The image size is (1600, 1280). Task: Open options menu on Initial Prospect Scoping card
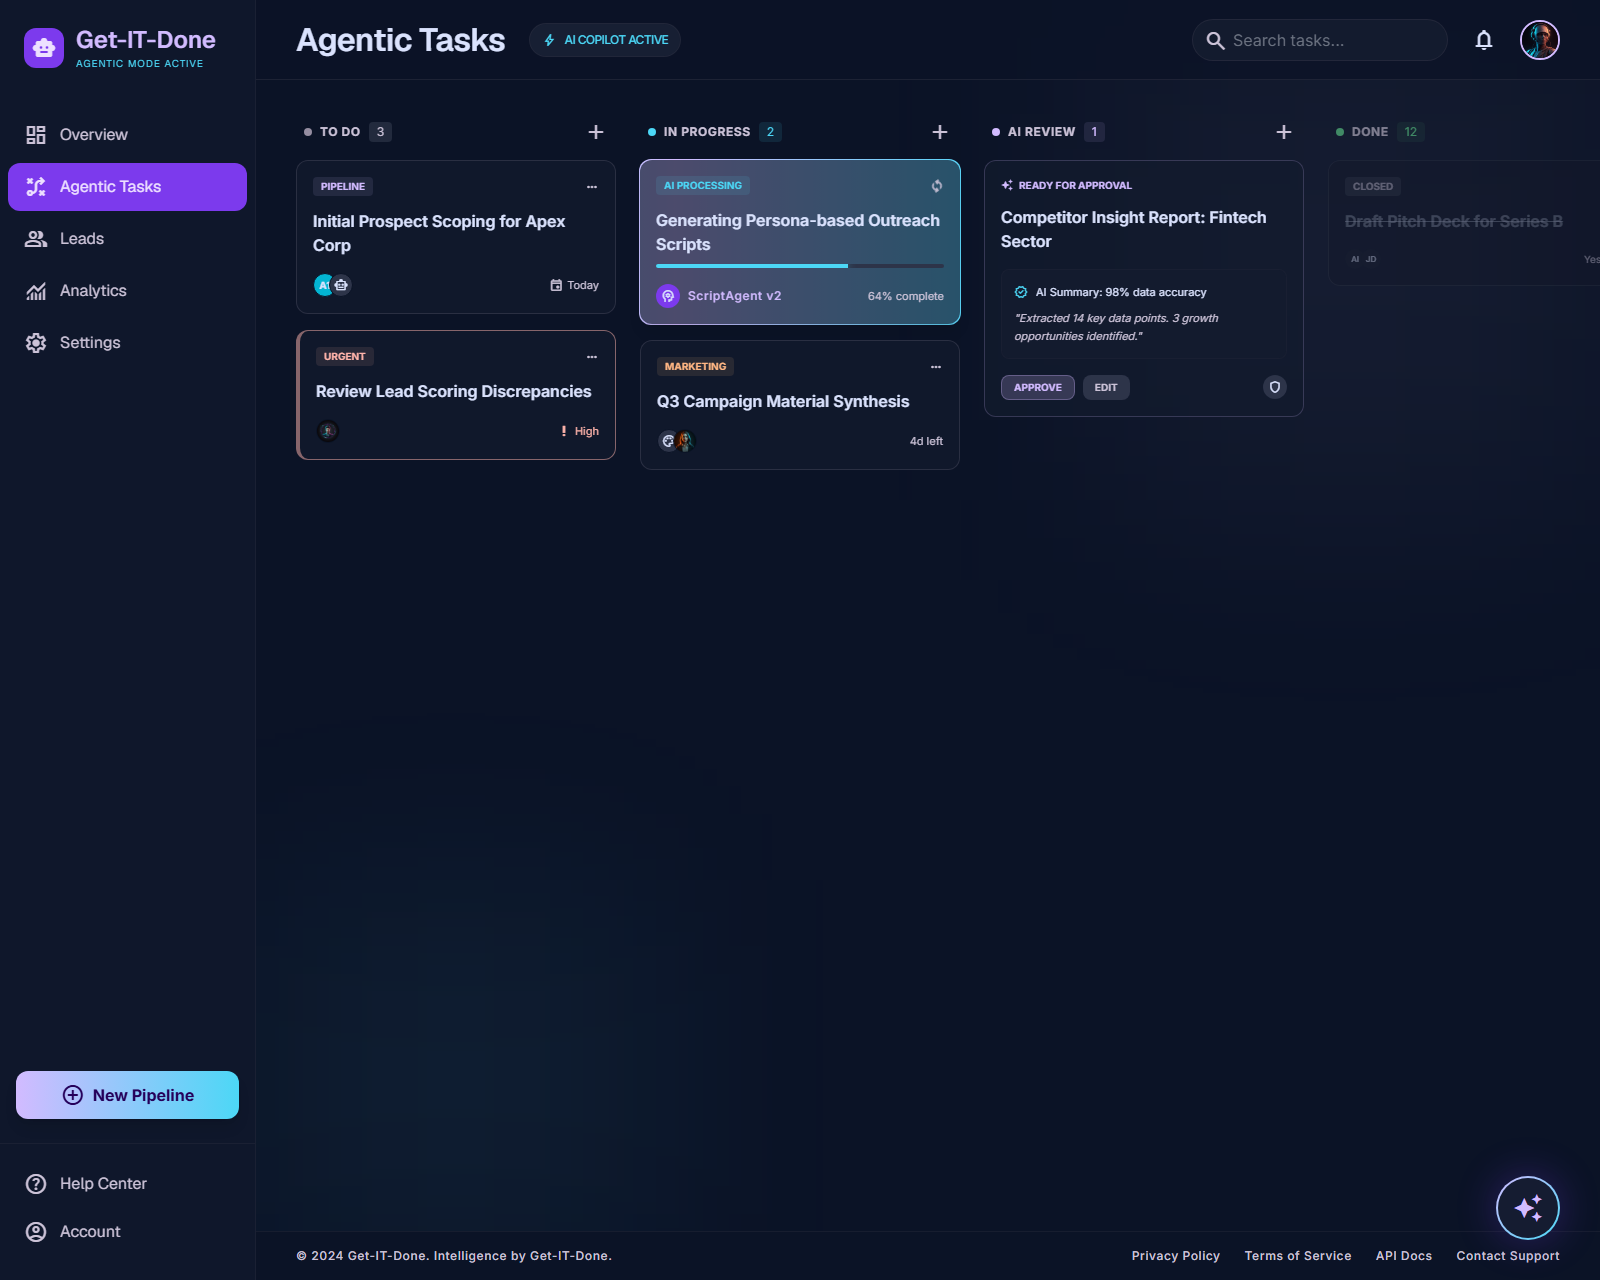pos(592,187)
